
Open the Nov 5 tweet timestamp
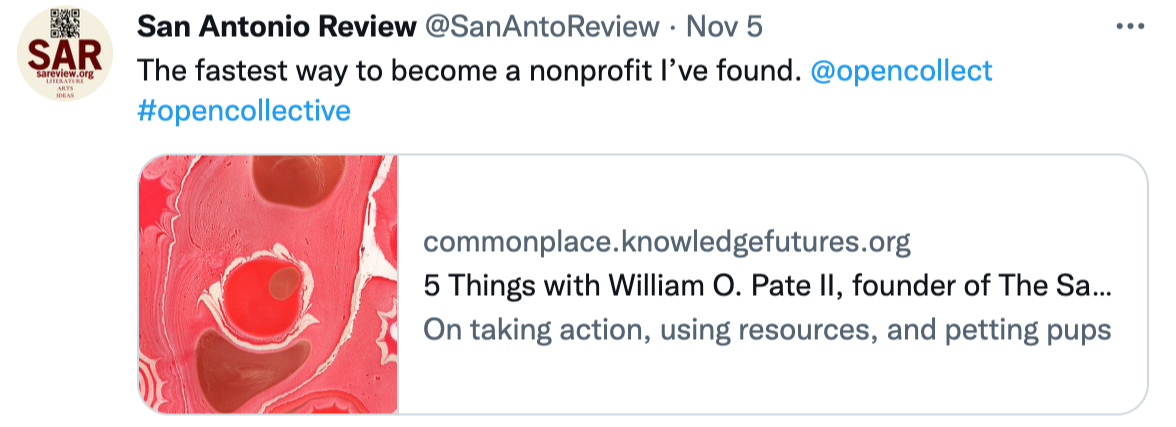(x=724, y=27)
